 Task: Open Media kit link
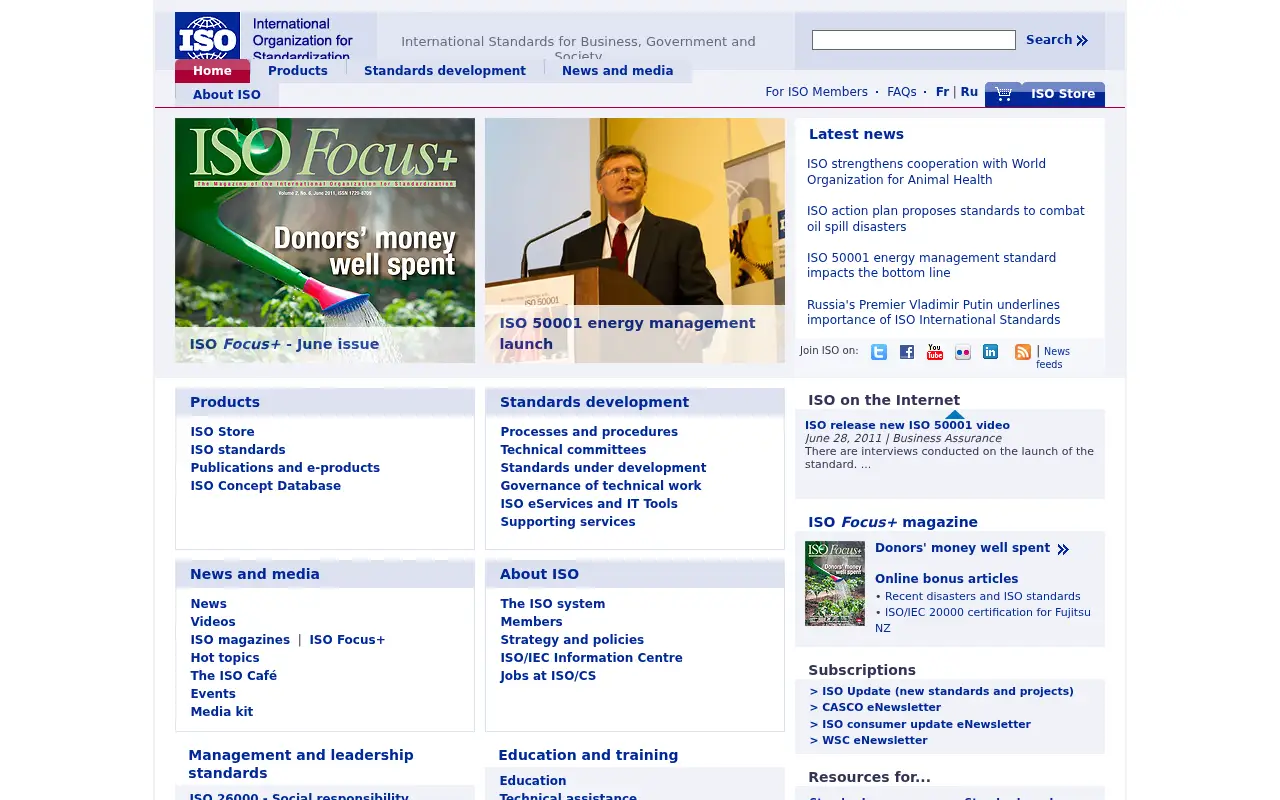[222, 712]
